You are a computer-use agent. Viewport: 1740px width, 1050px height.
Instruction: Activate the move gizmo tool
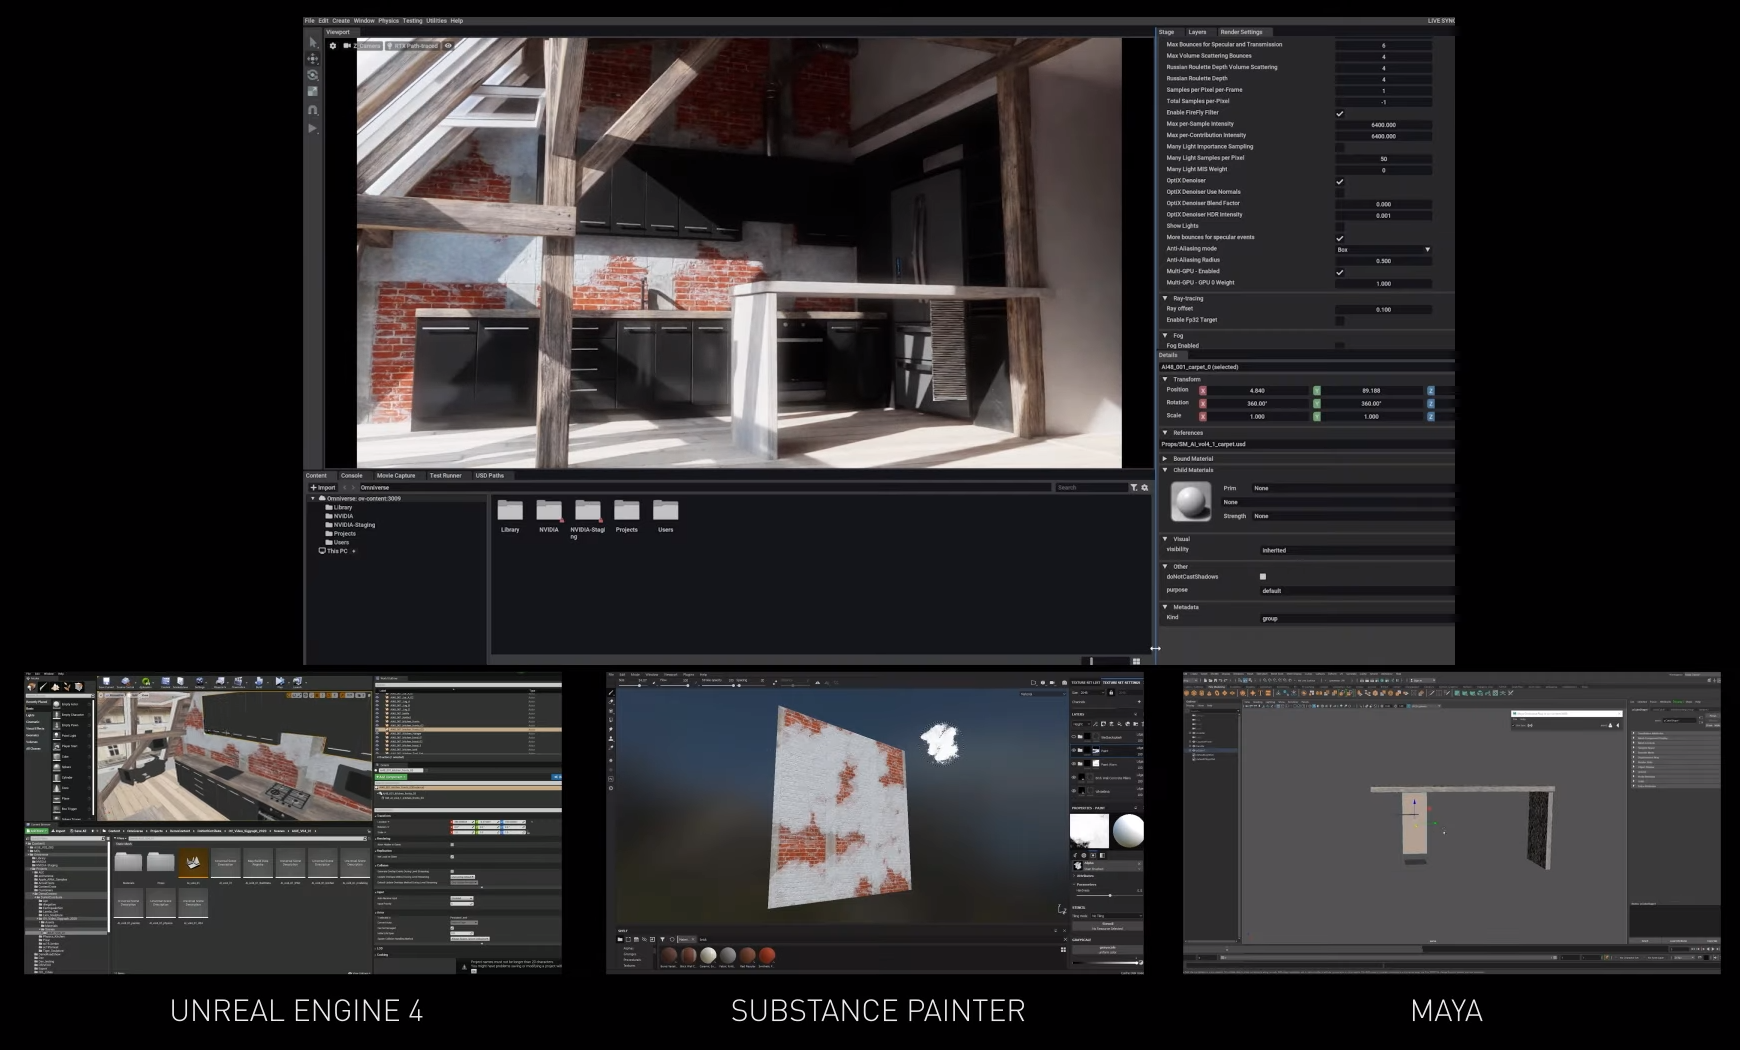click(x=313, y=59)
